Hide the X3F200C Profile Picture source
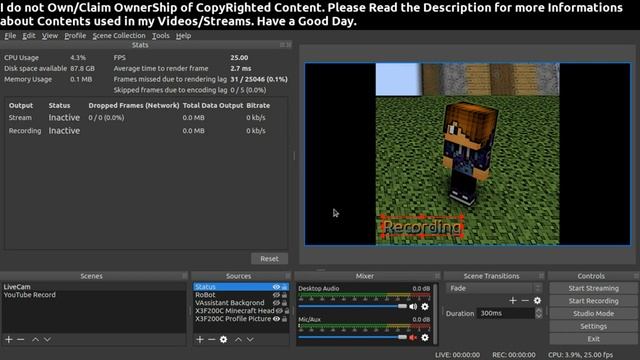This screenshot has width=640, height=360. [x=276, y=319]
